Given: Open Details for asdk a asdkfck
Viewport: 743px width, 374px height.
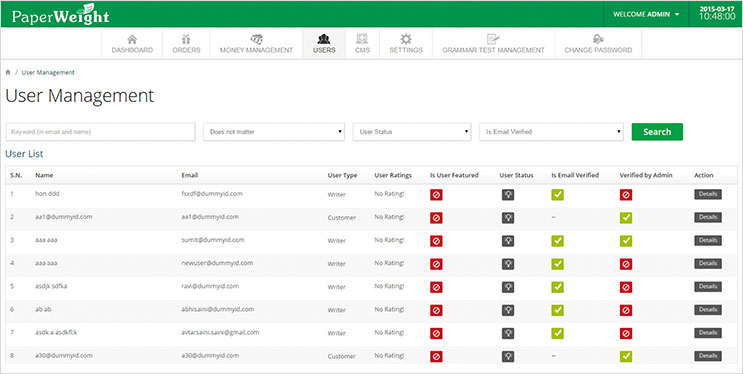Looking at the screenshot, I should click(x=708, y=333).
